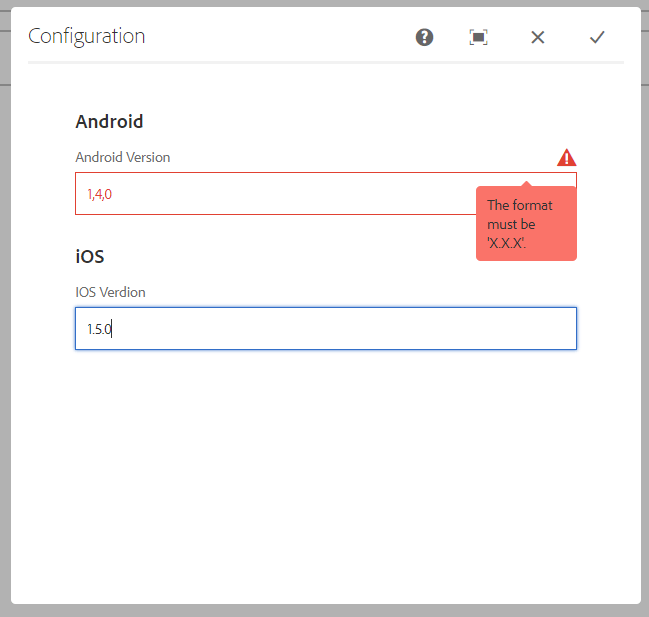Click the format error tooltip message
649x617 pixels.
click(526, 224)
